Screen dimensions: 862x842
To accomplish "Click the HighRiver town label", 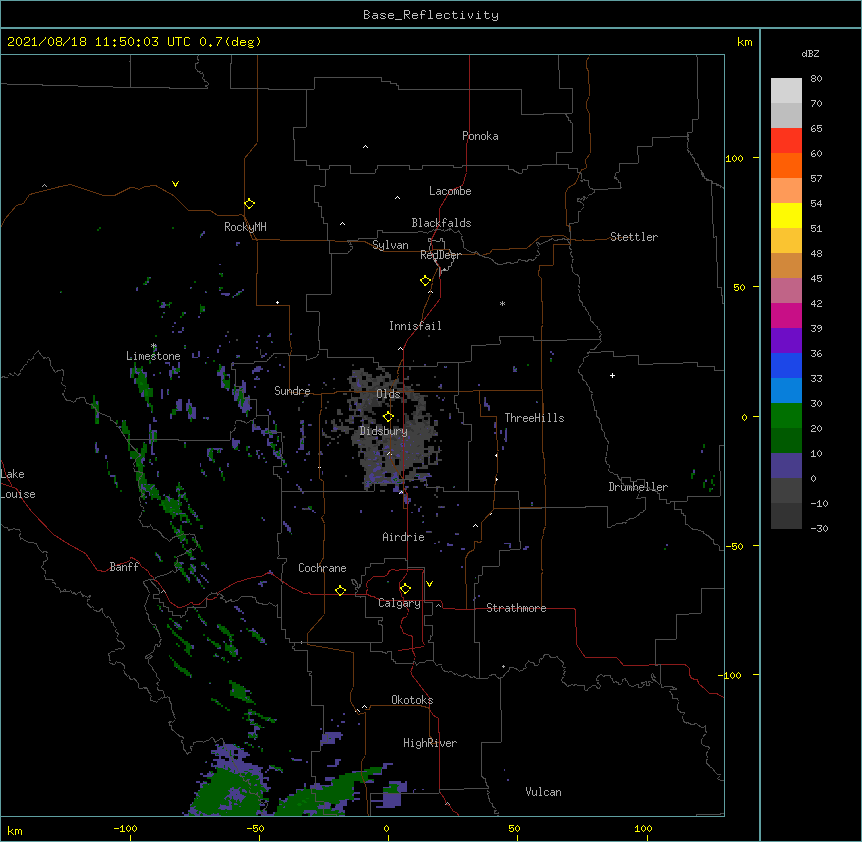I will (430, 743).
